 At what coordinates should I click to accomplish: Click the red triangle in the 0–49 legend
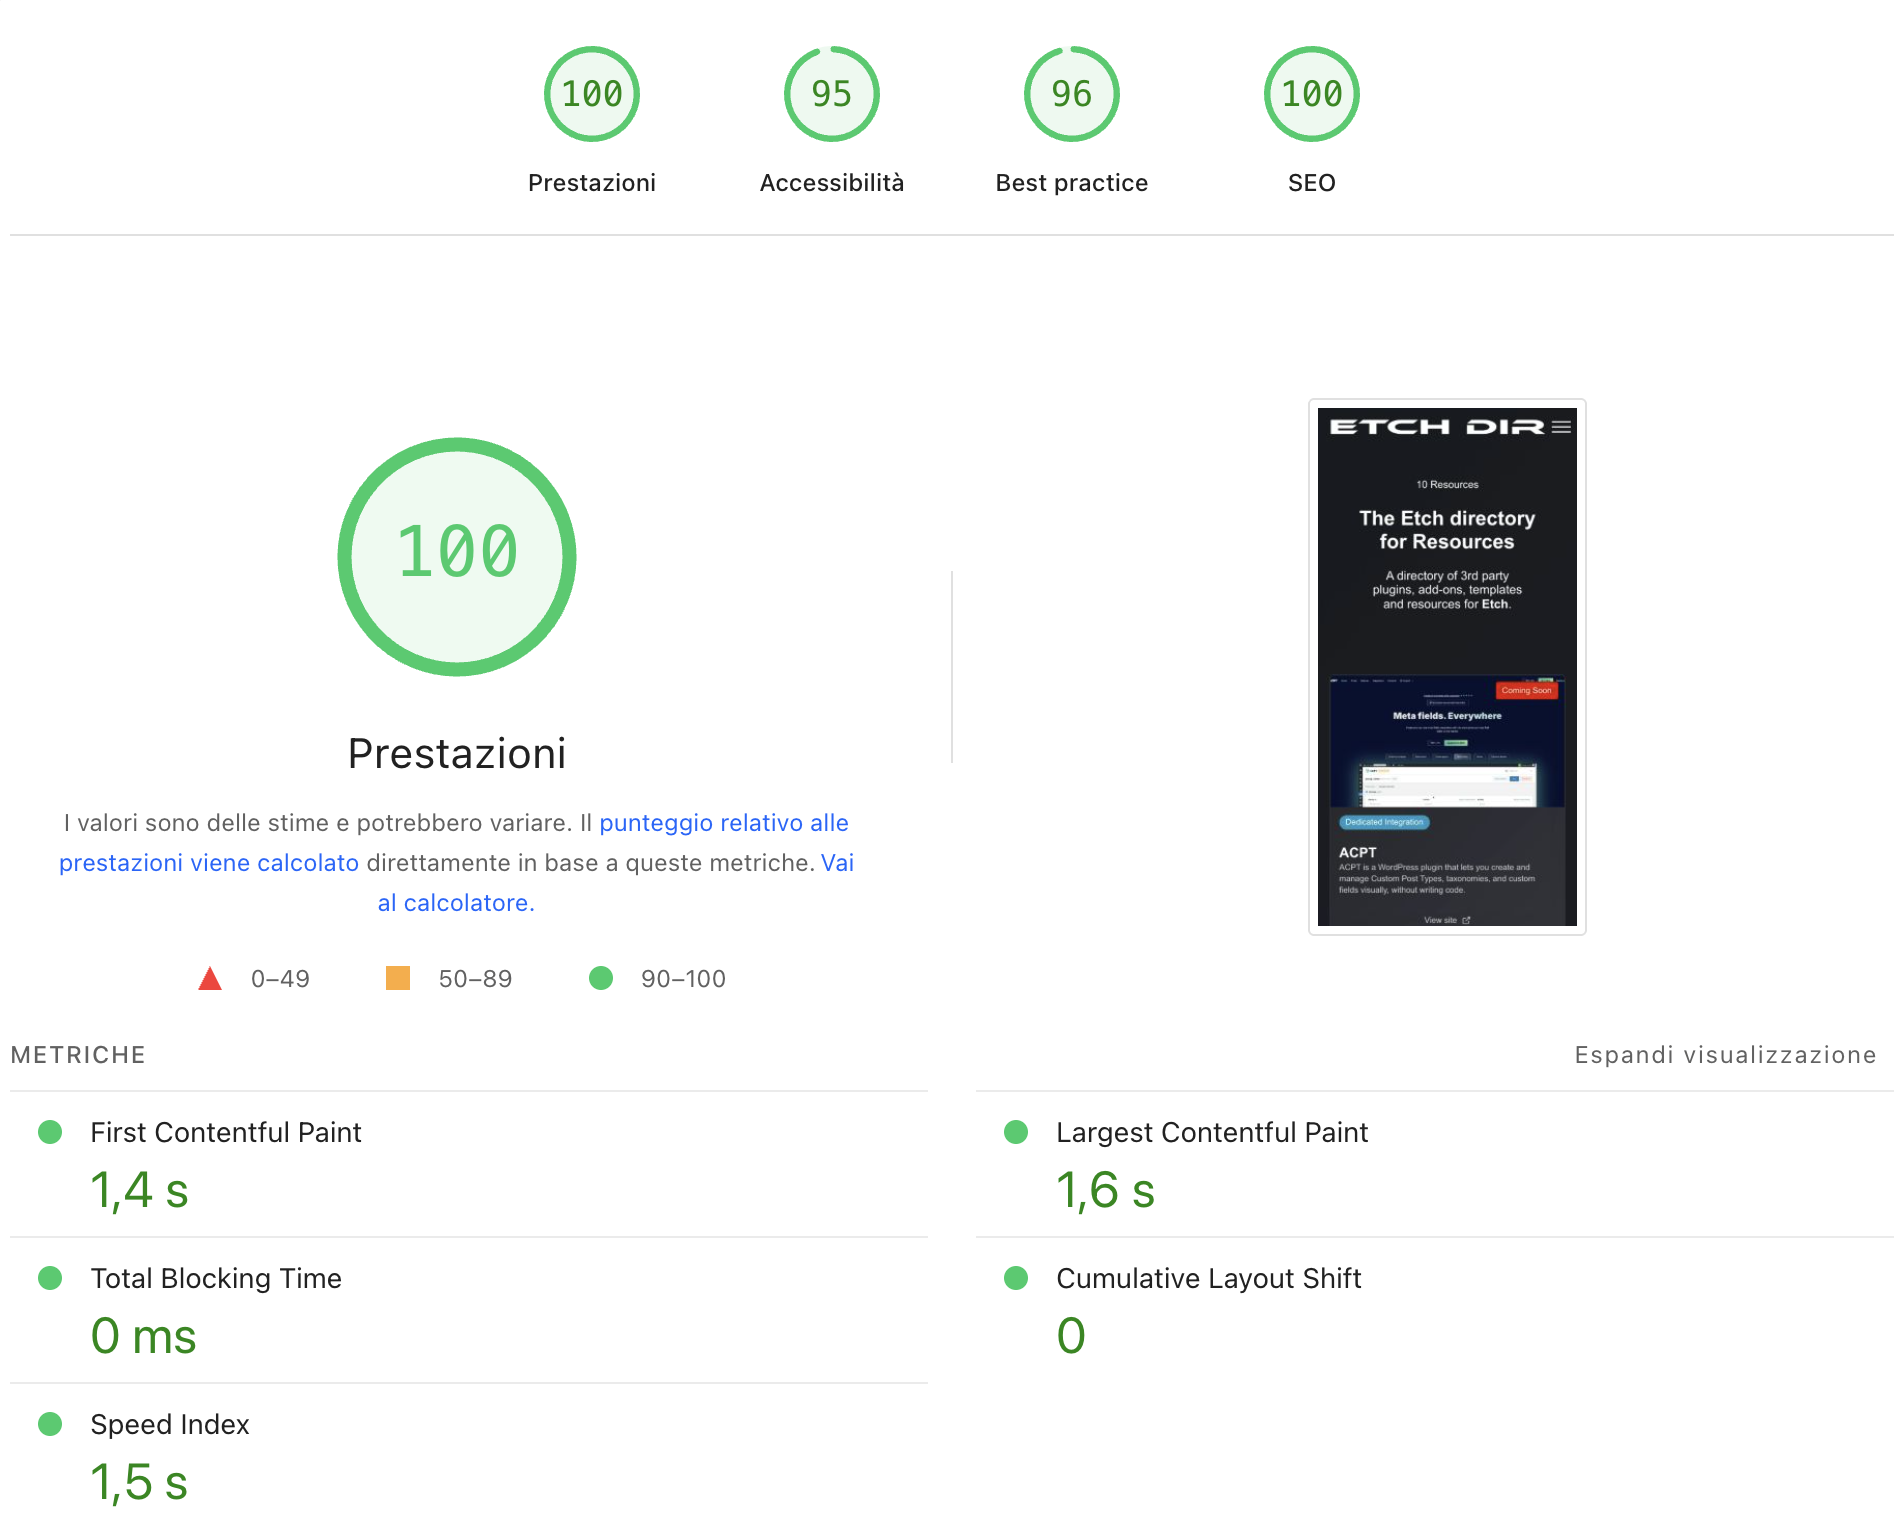pos(210,978)
